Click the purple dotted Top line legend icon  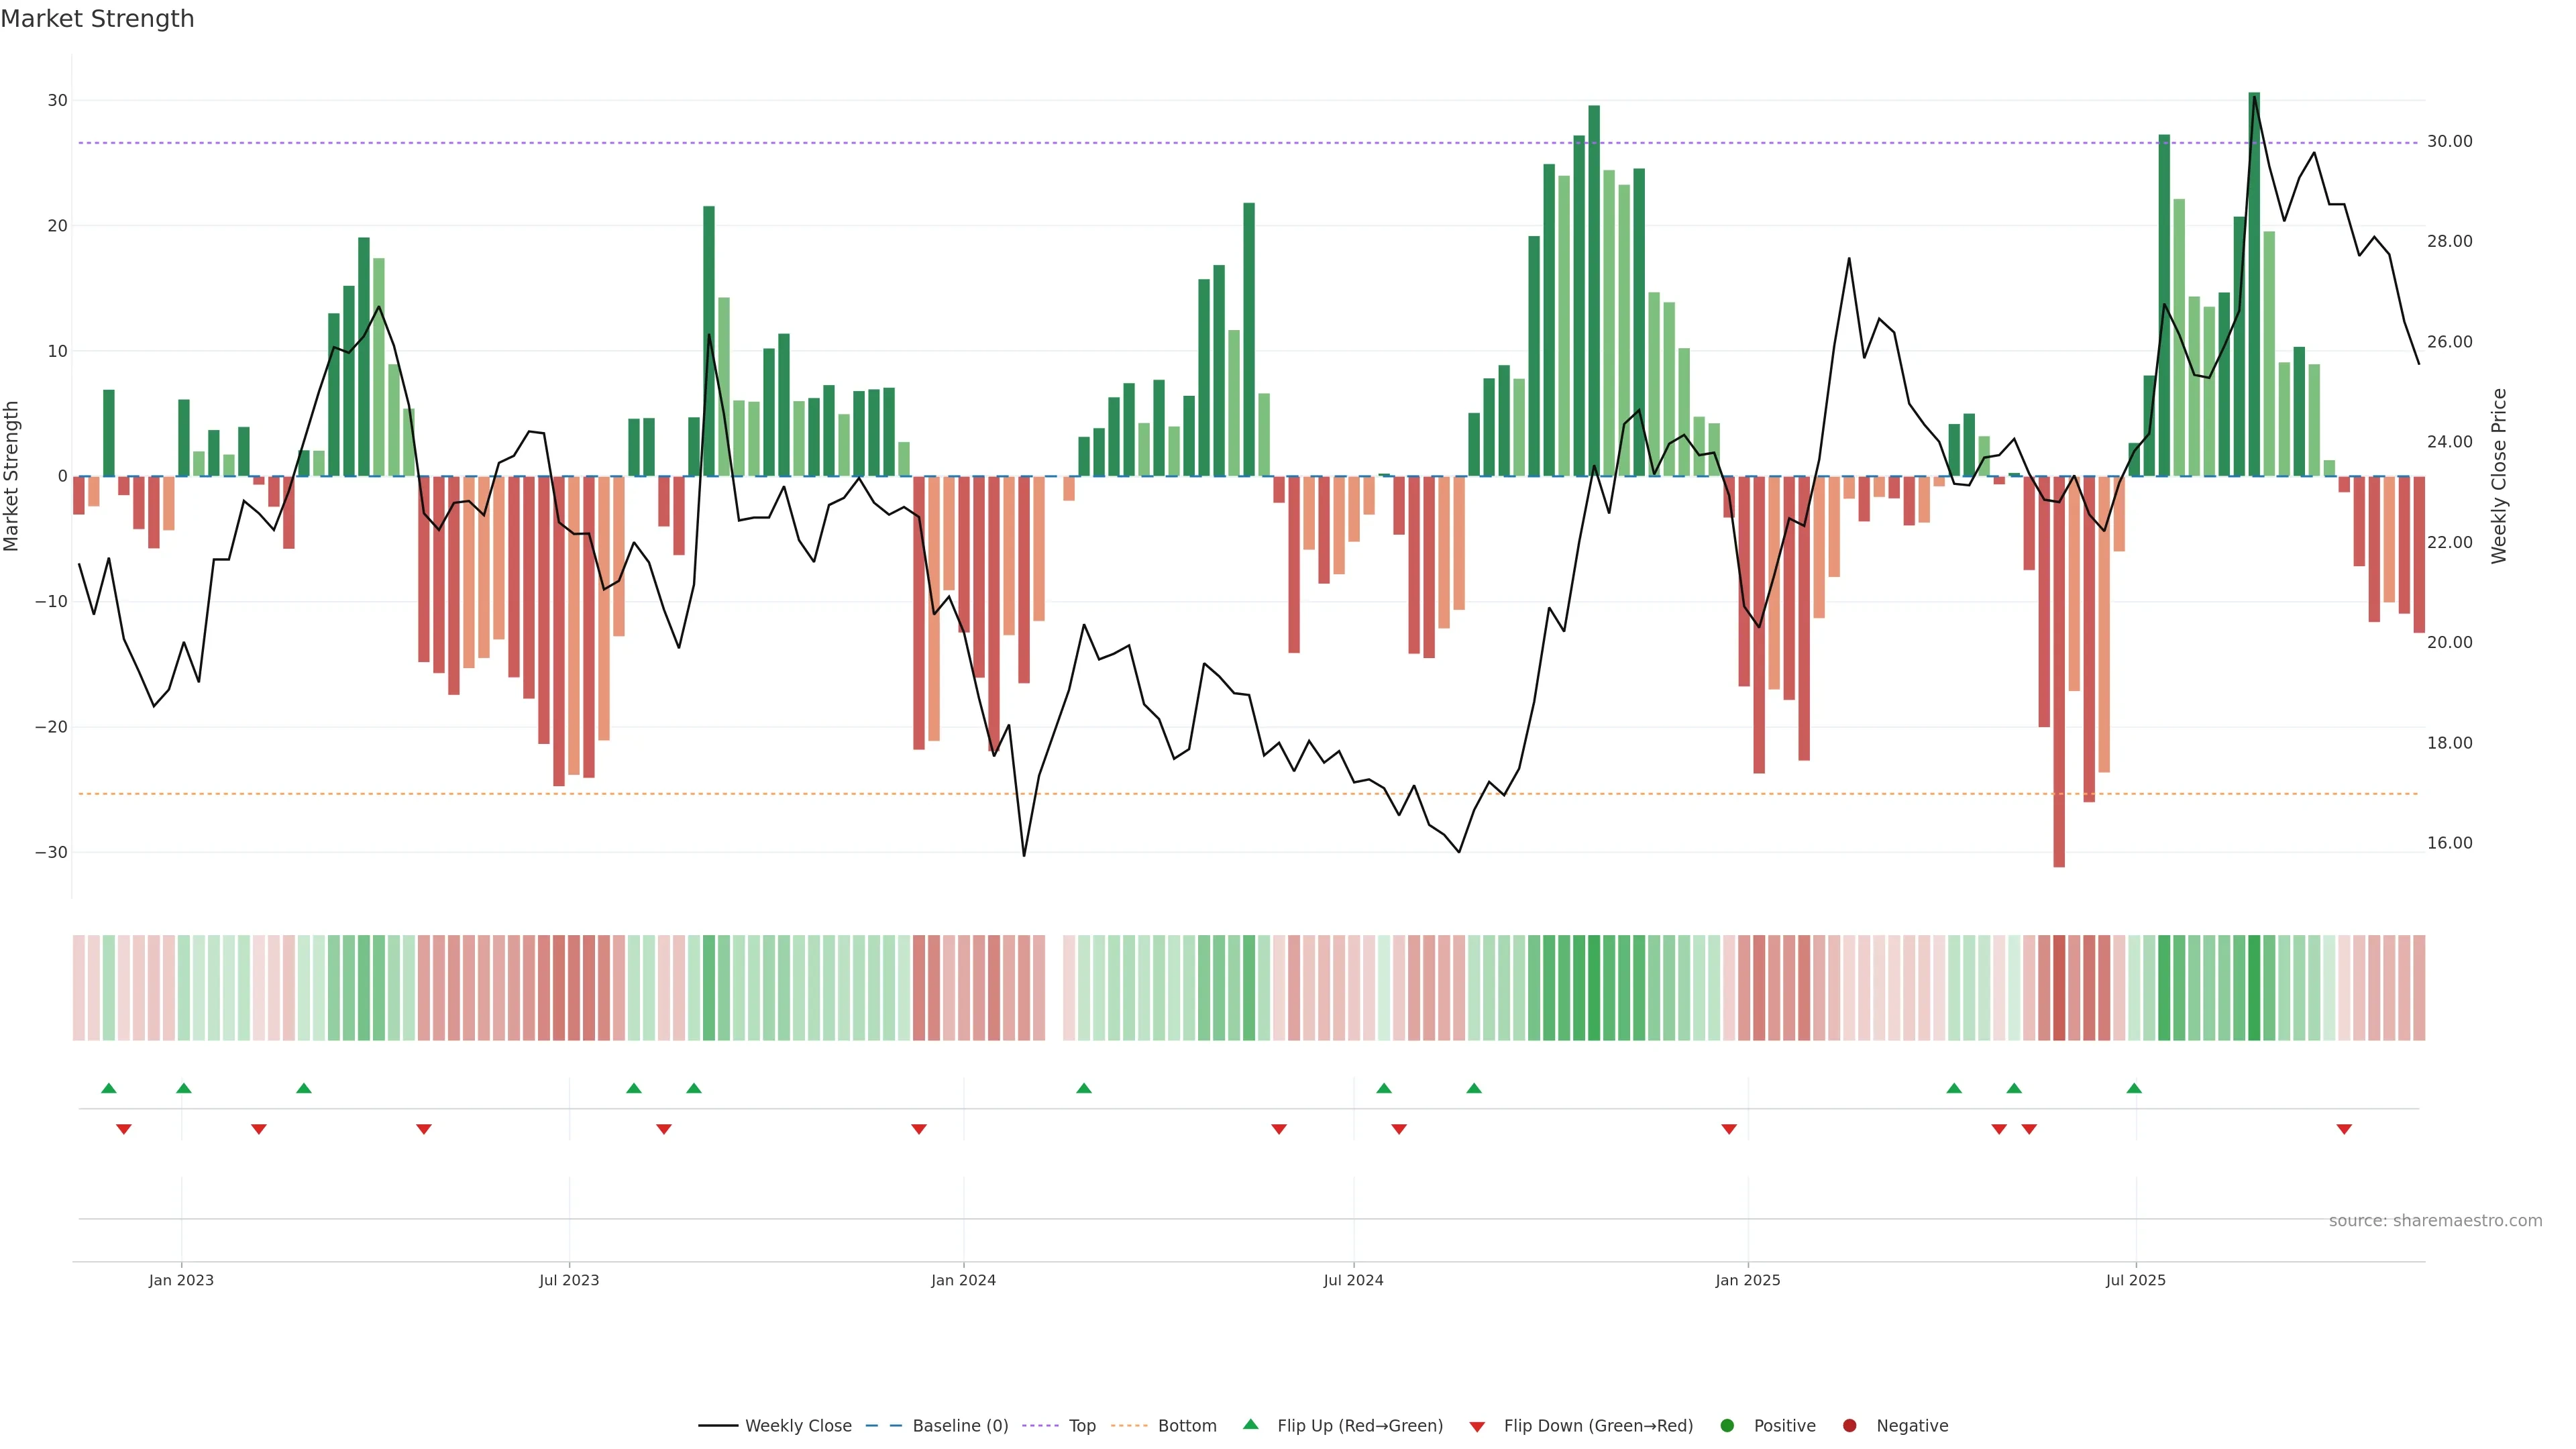pyautogui.click(x=1040, y=1425)
